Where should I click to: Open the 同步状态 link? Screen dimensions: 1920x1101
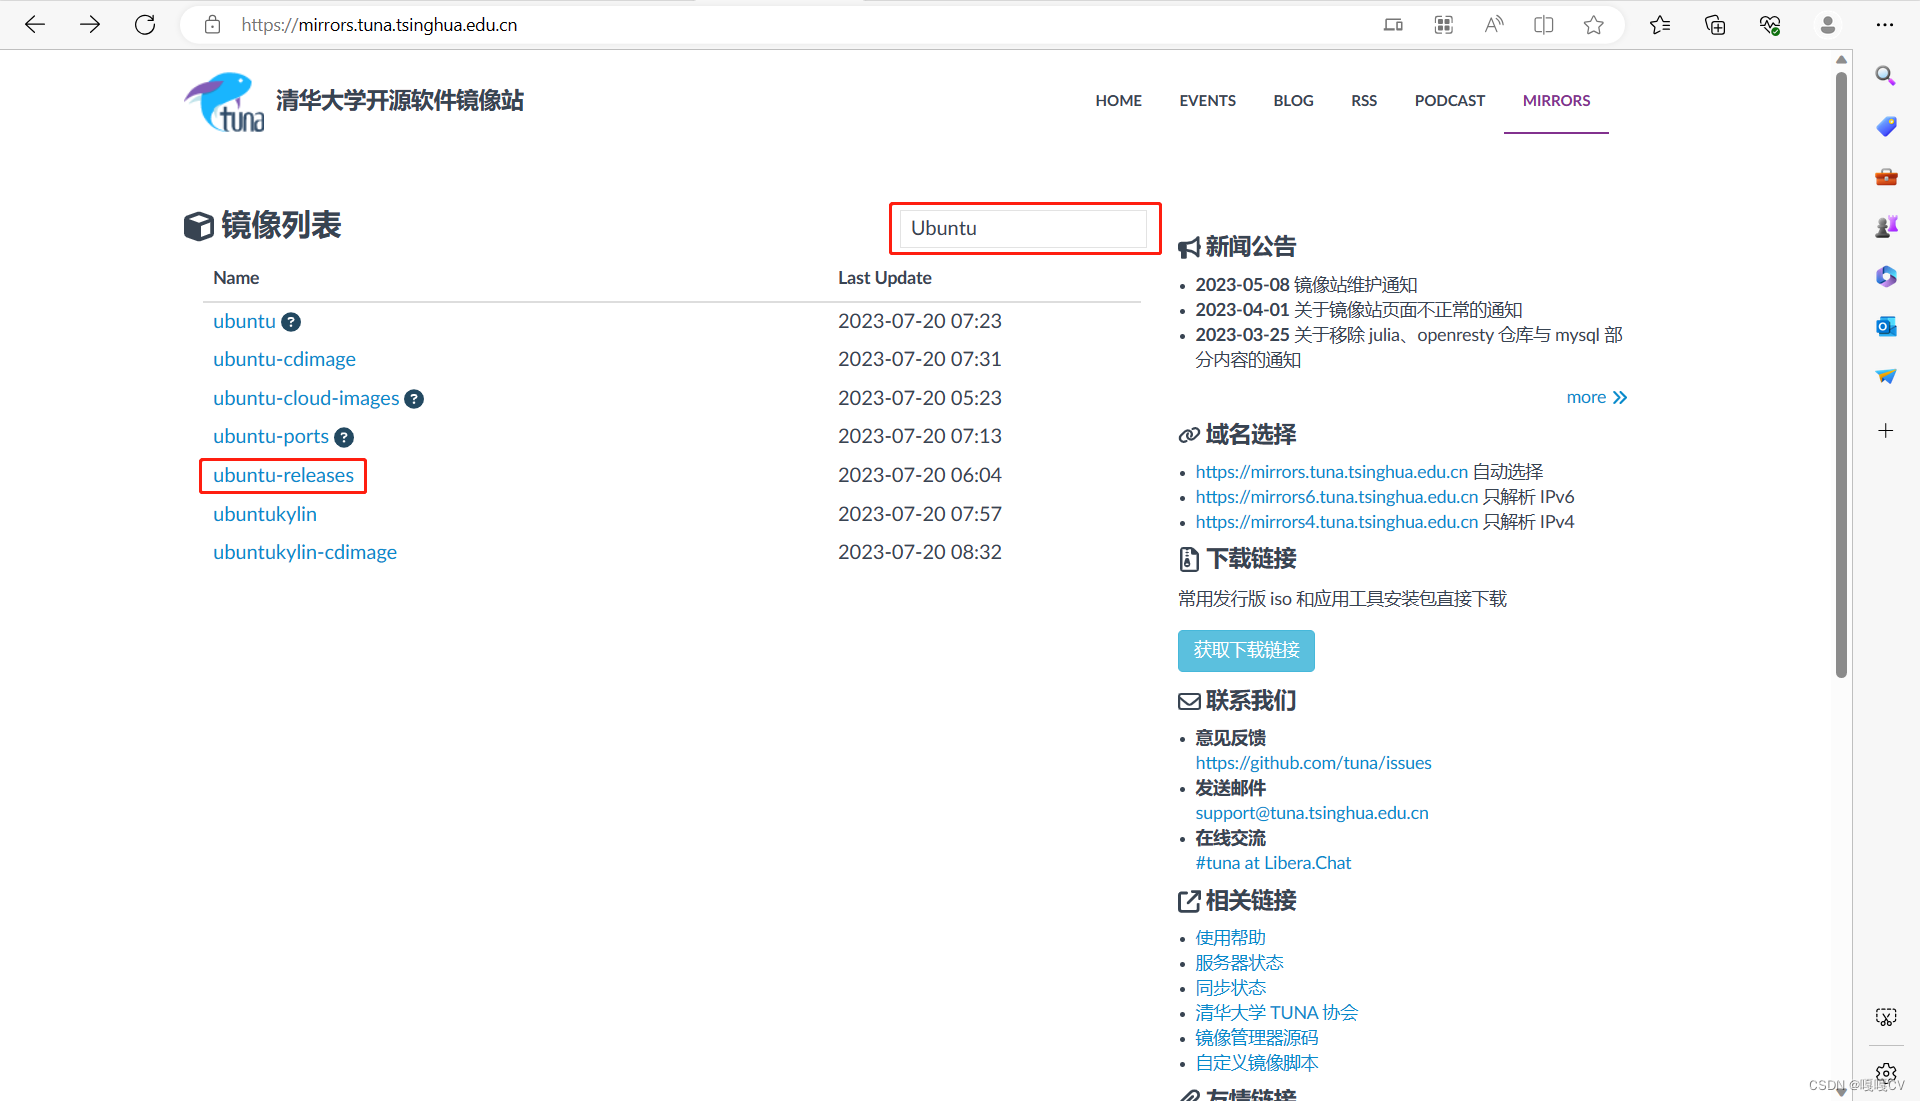tap(1230, 988)
